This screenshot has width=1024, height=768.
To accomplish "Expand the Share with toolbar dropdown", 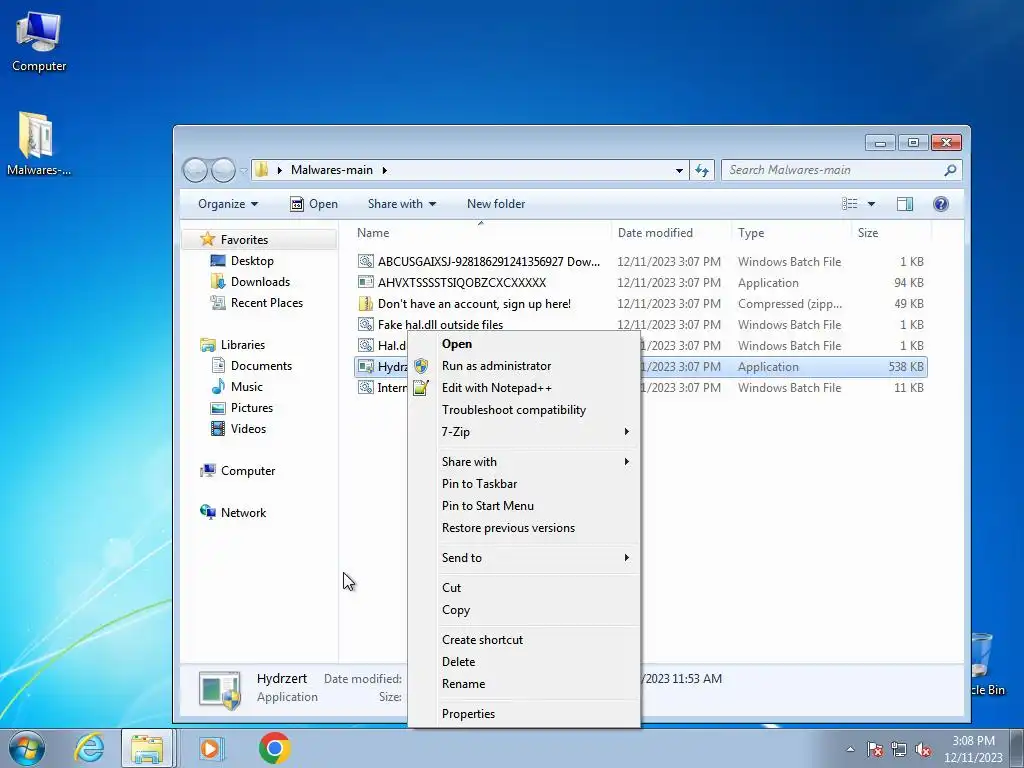I will [402, 204].
